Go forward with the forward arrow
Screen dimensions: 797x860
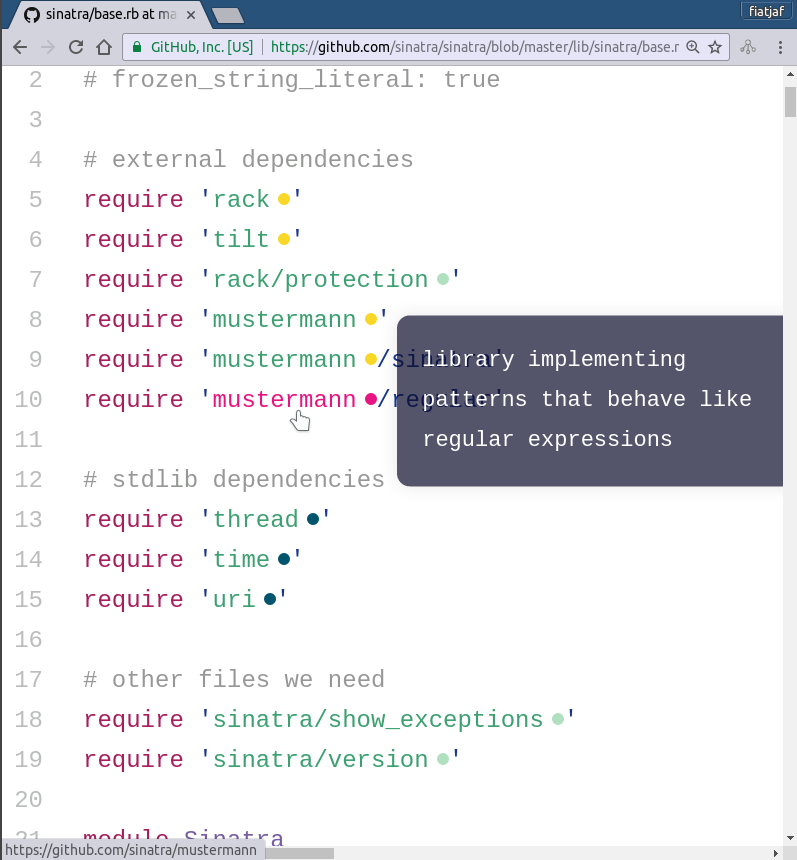(x=48, y=47)
